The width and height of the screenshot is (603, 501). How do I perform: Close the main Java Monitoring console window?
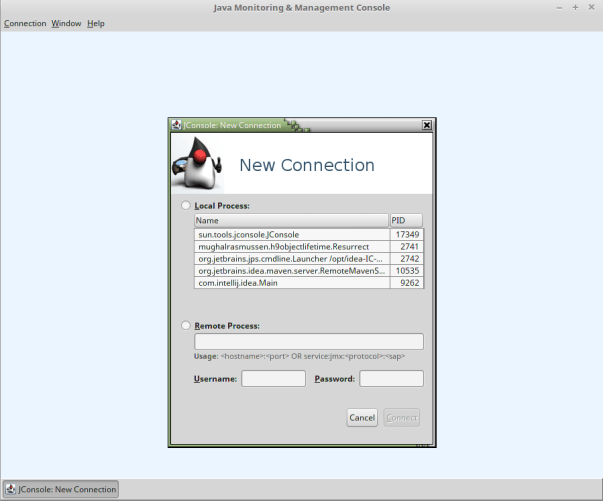pos(592,8)
